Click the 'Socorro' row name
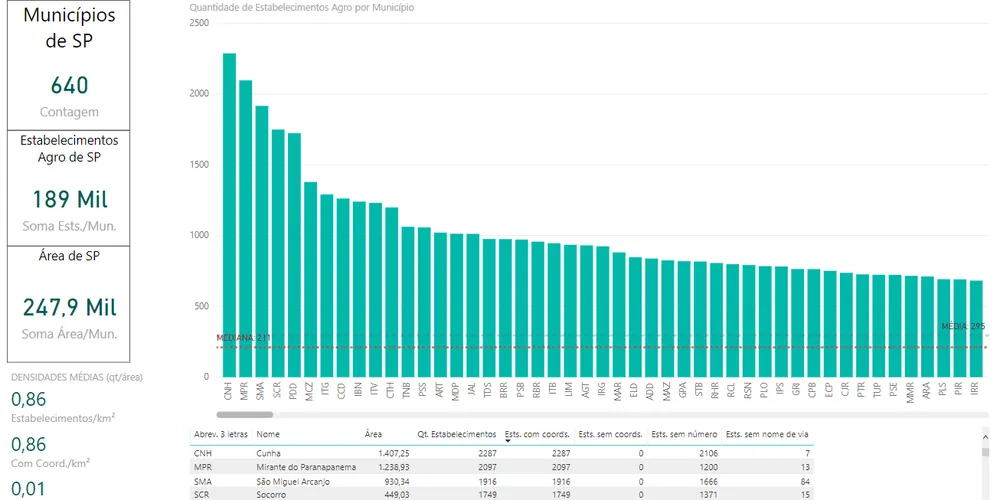1000x500 pixels. click(x=270, y=495)
